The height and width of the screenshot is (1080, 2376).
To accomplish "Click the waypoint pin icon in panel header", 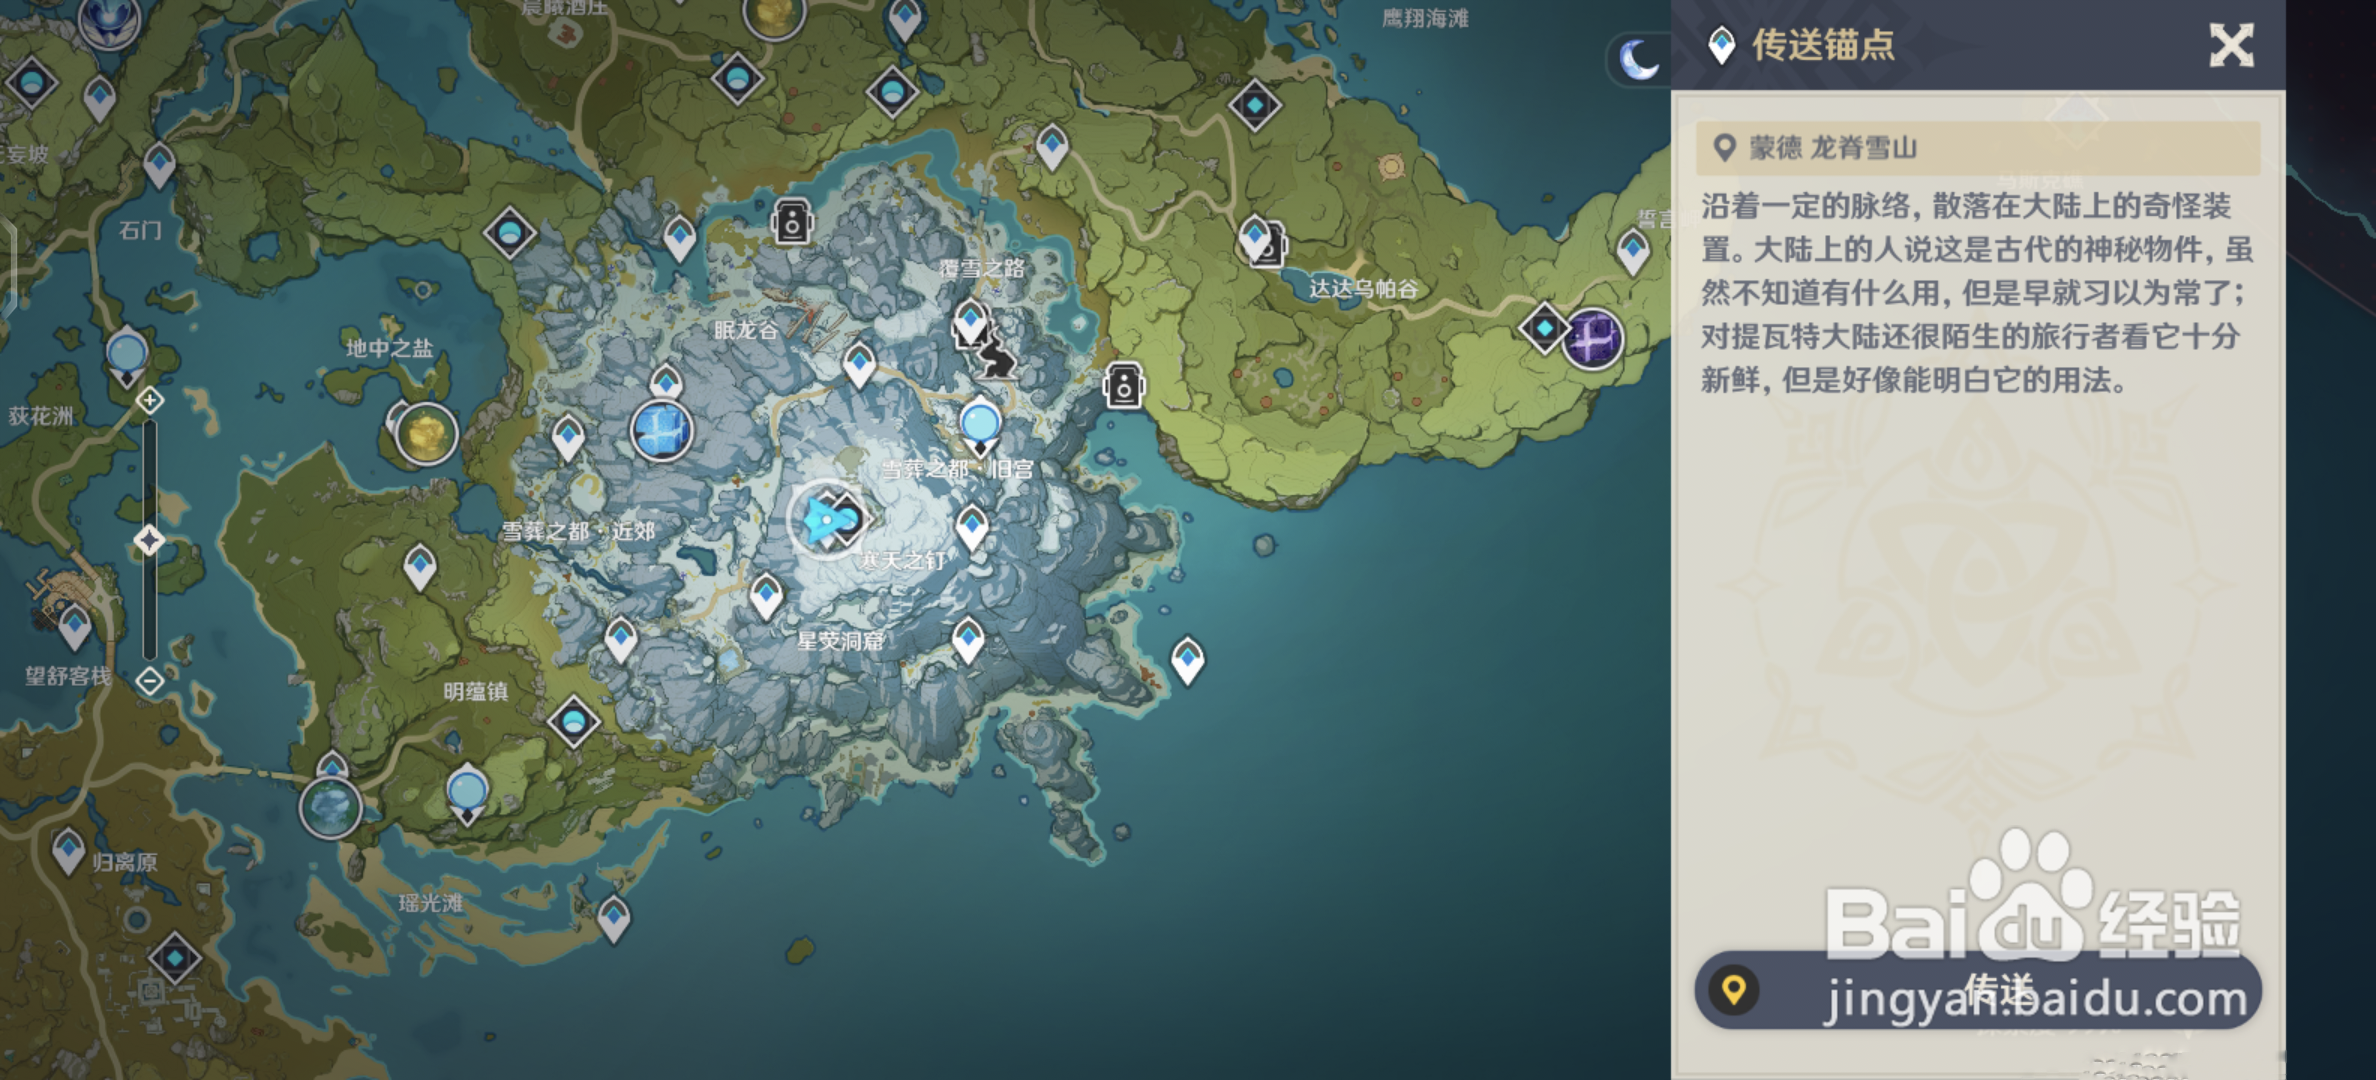I will [x=1721, y=45].
